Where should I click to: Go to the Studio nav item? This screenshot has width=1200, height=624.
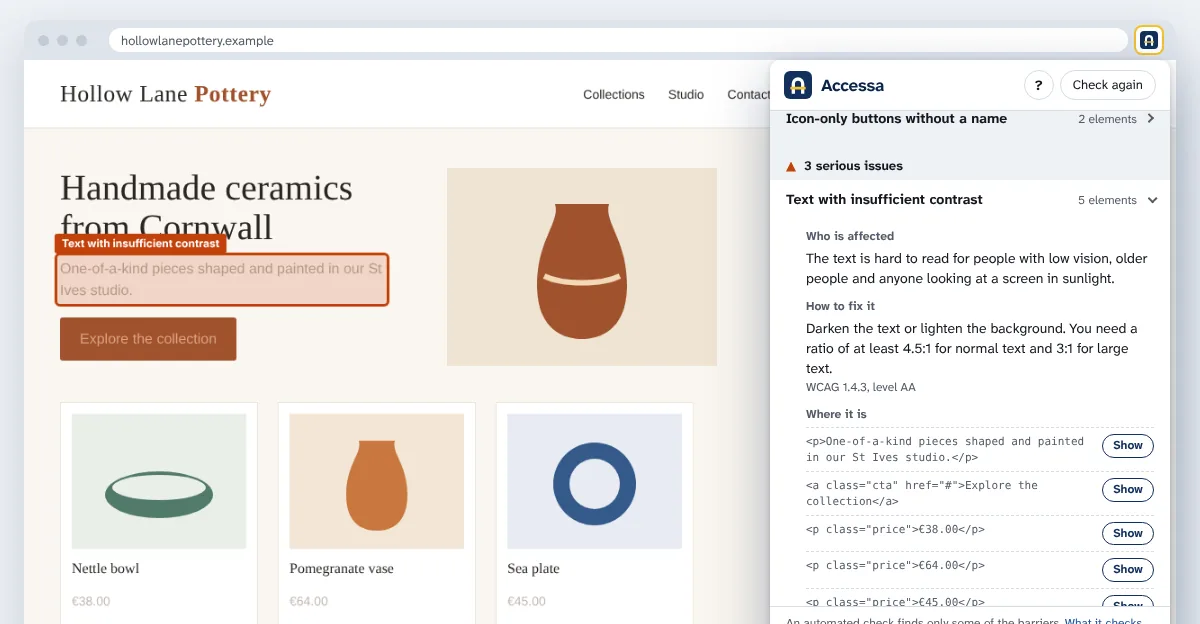[x=686, y=95]
